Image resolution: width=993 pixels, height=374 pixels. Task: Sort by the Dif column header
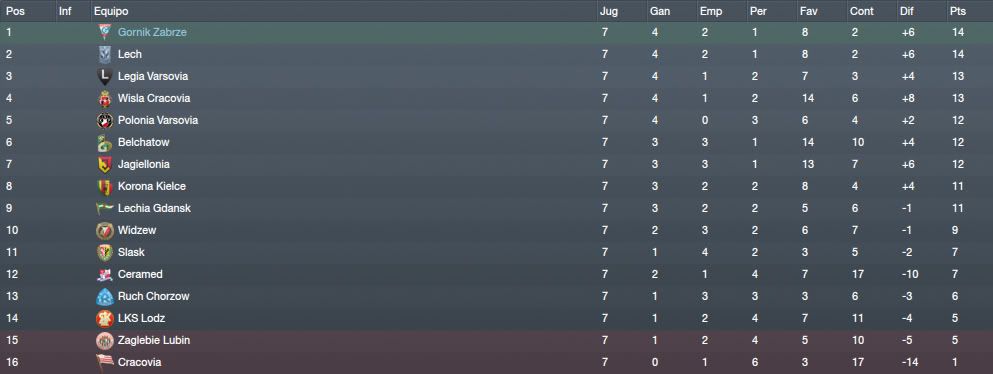pyautogui.click(x=906, y=11)
